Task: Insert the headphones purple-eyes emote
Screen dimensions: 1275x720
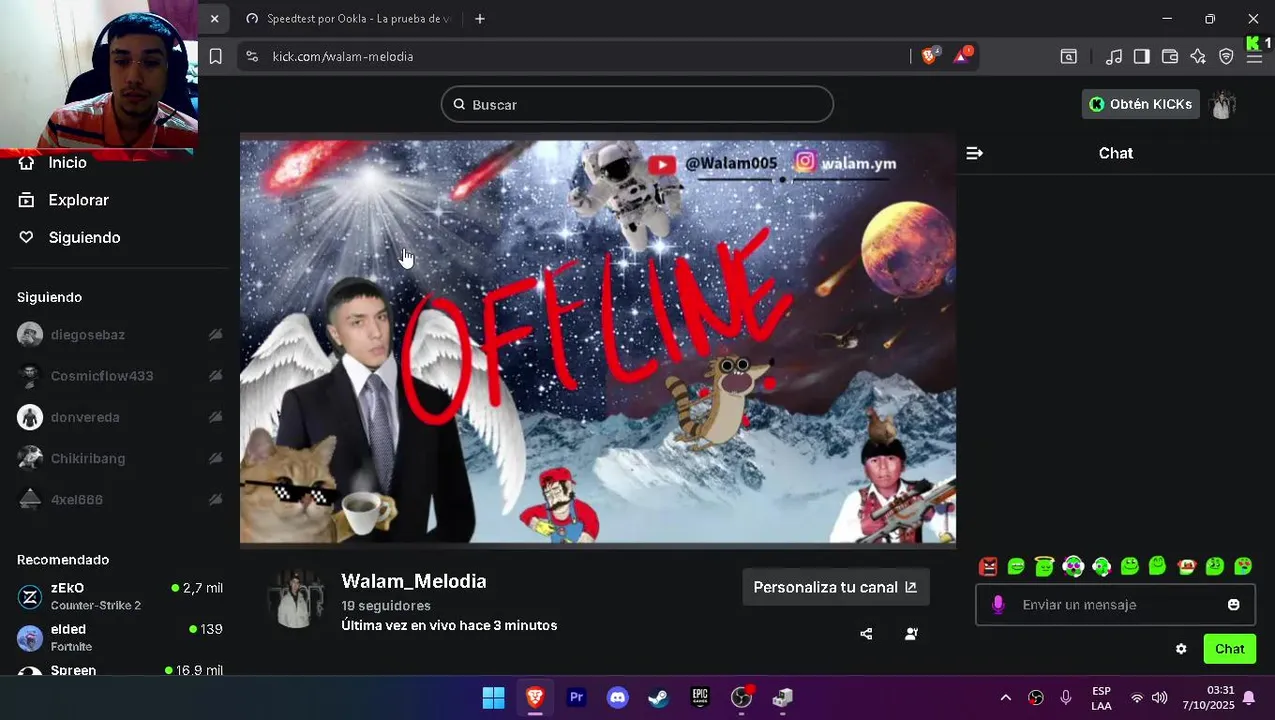Action: [x=1073, y=567]
